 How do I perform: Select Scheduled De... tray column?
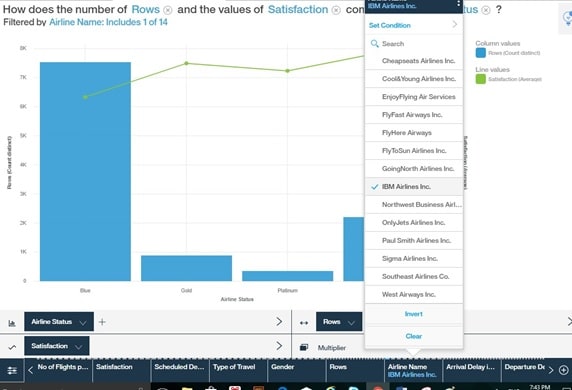(180, 371)
